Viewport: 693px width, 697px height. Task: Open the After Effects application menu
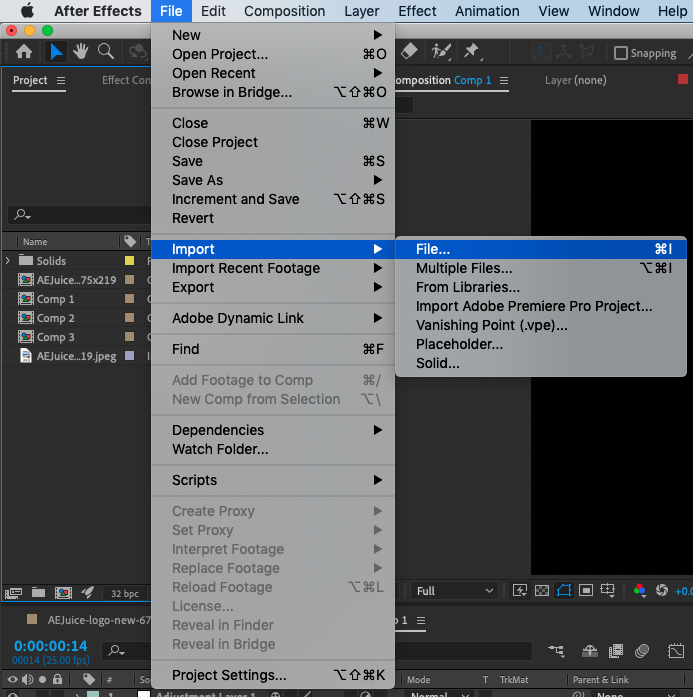(x=98, y=11)
